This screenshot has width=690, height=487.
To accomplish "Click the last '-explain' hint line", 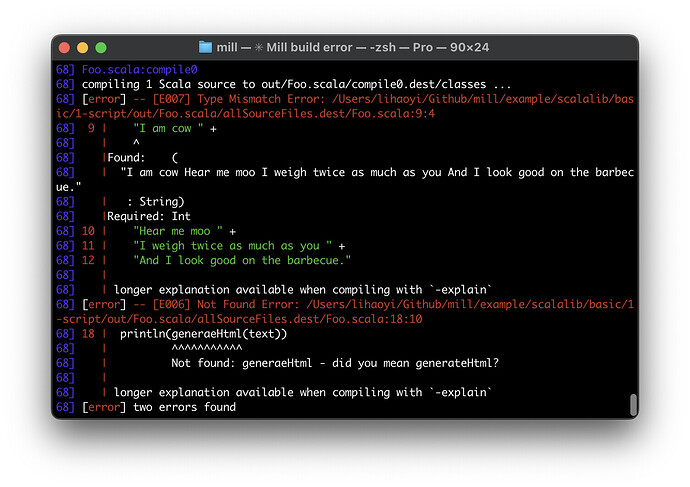I will click(x=303, y=392).
